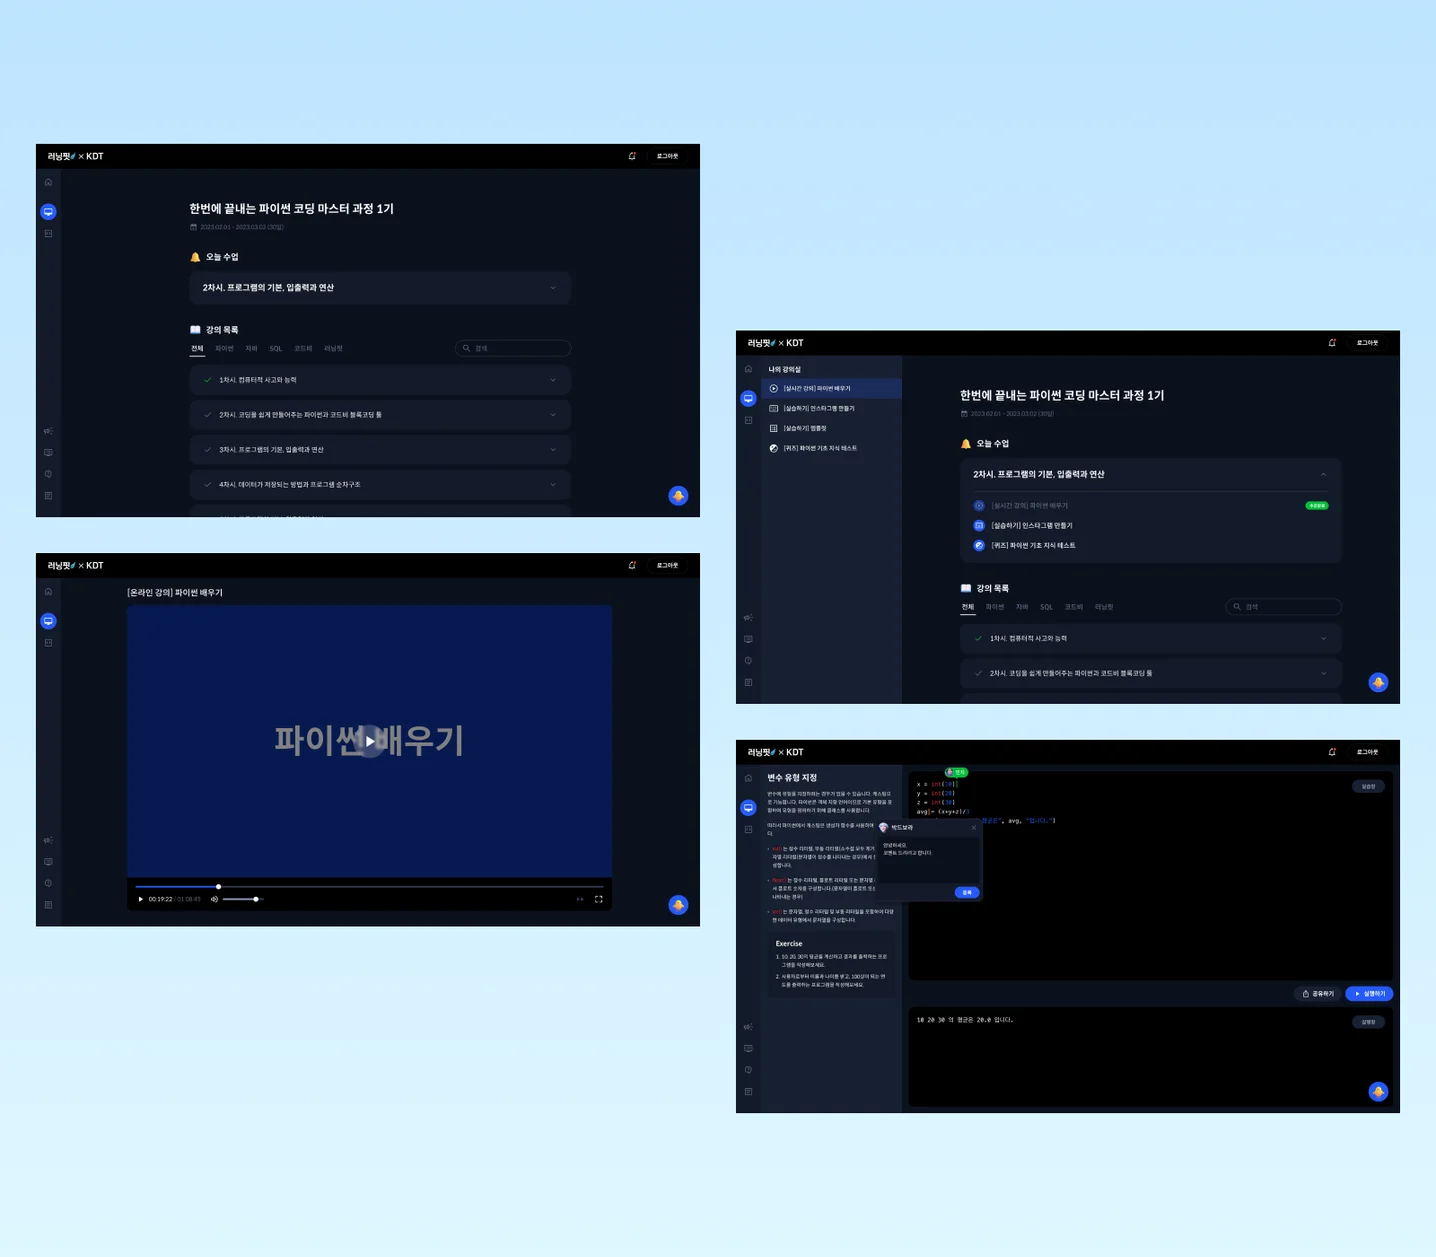Viewport: 1436px width, 1257px height.
Task: Open [실습하기] 인스타그램 만들기 inside today's class card
Action: point(1031,525)
